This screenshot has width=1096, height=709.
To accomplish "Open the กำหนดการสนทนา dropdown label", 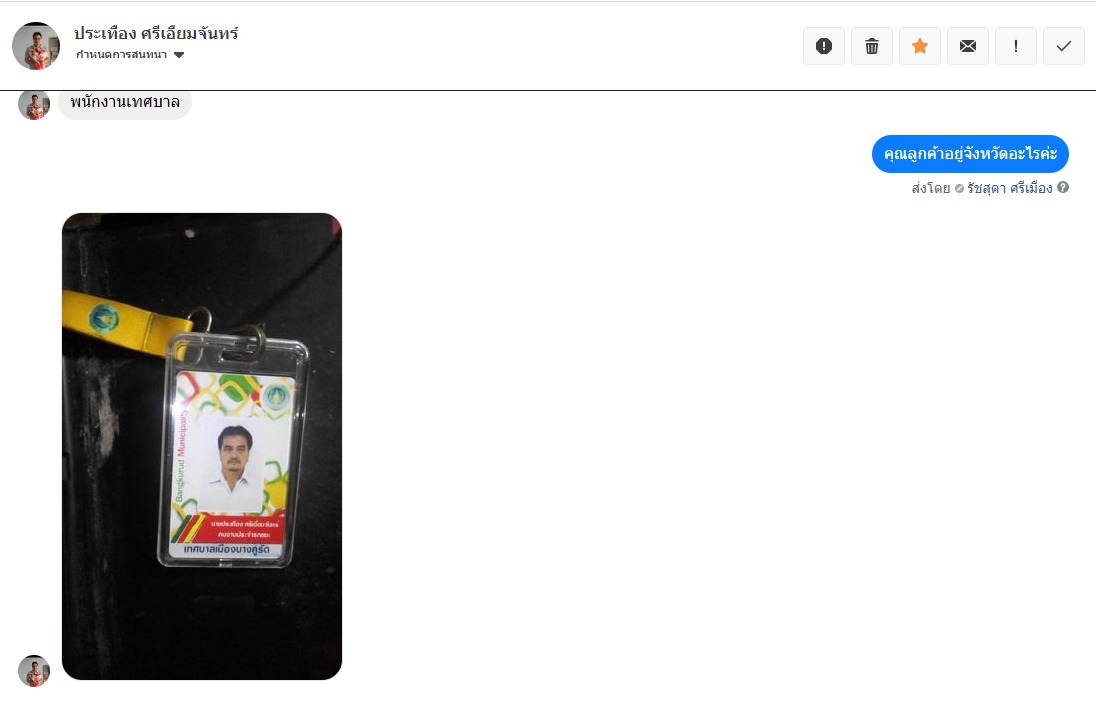I will (121, 55).
